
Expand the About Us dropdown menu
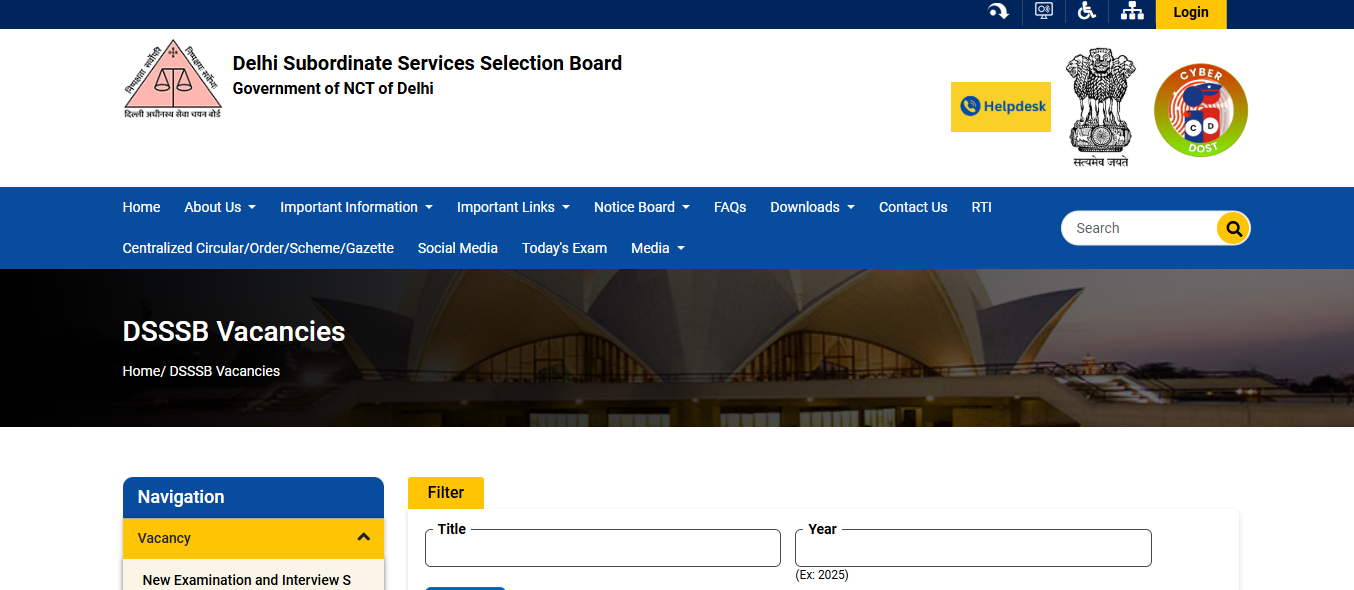[220, 207]
